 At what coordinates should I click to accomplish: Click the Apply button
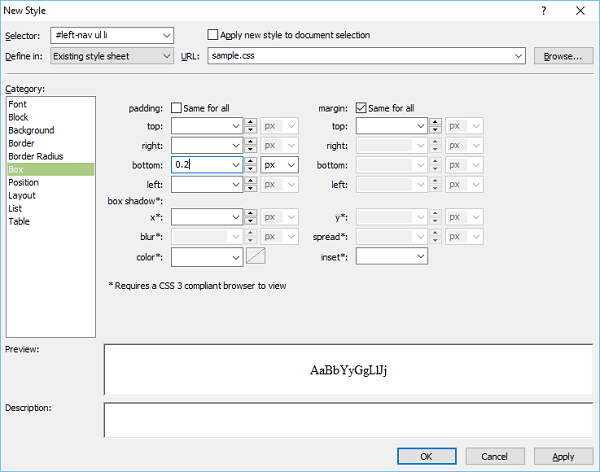pyautogui.click(x=563, y=456)
